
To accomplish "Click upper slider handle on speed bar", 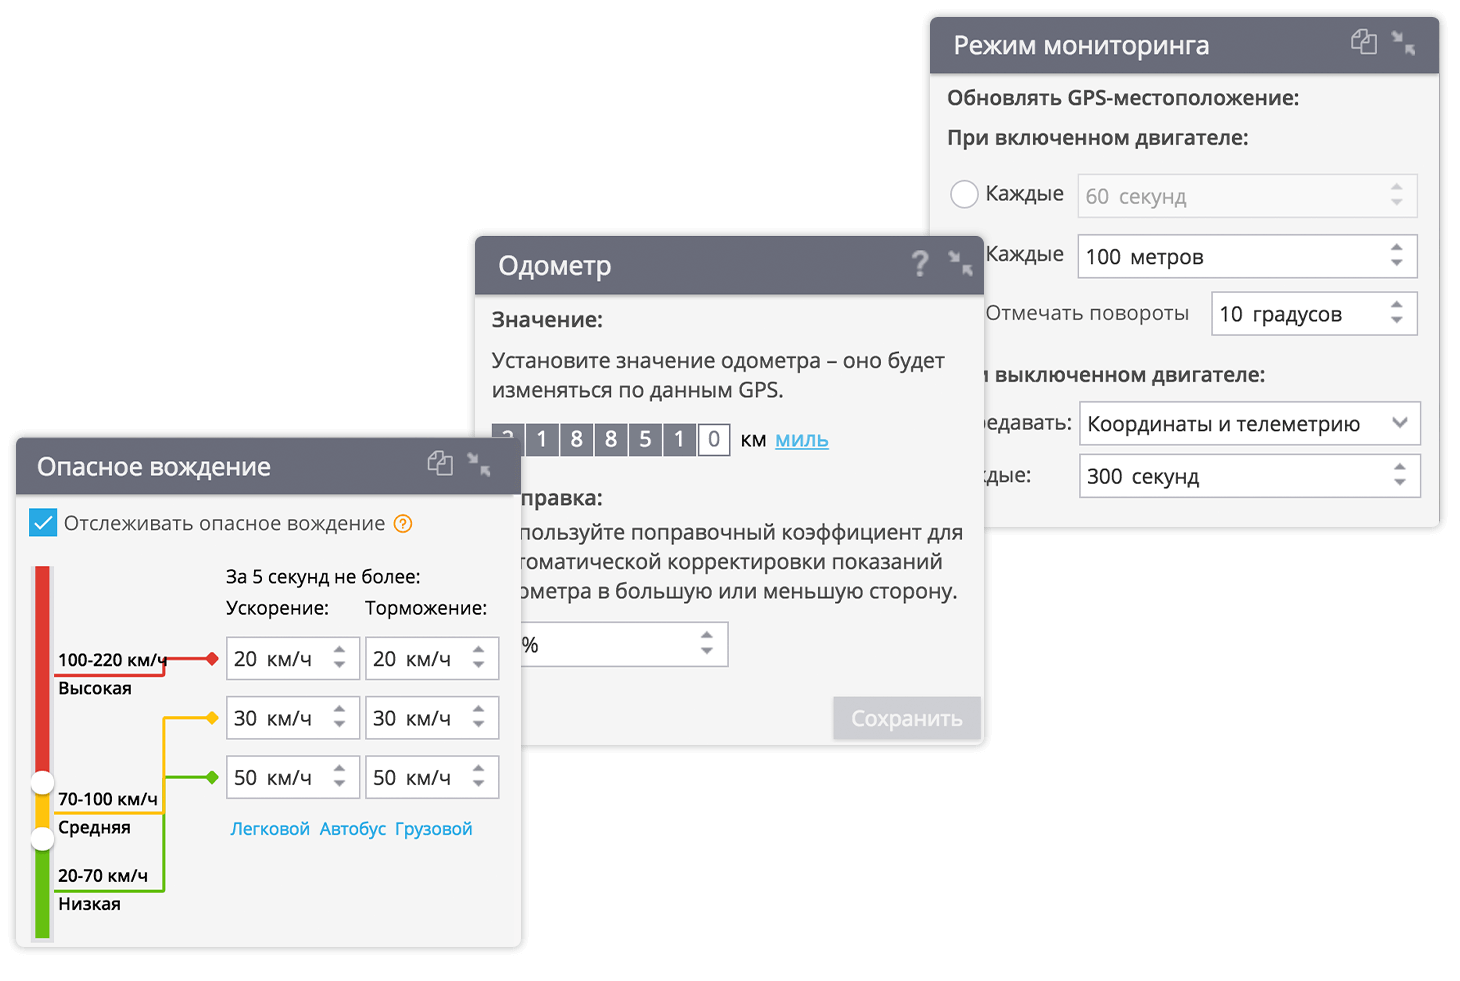I will pos(42,782).
